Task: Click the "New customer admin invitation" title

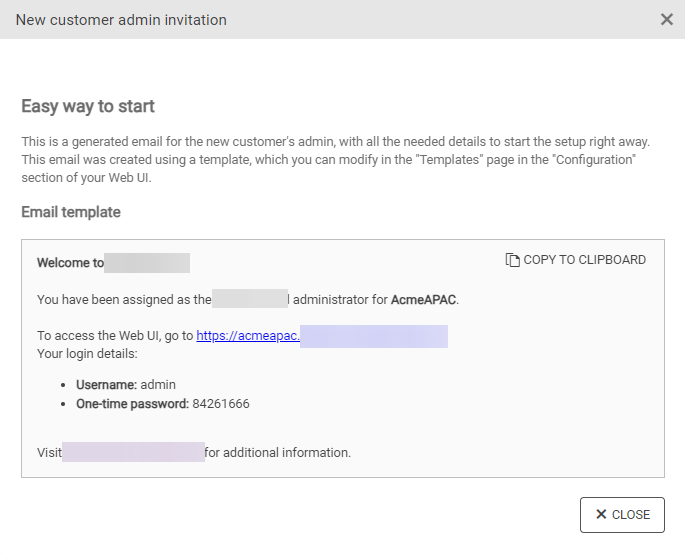Action: [x=121, y=20]
